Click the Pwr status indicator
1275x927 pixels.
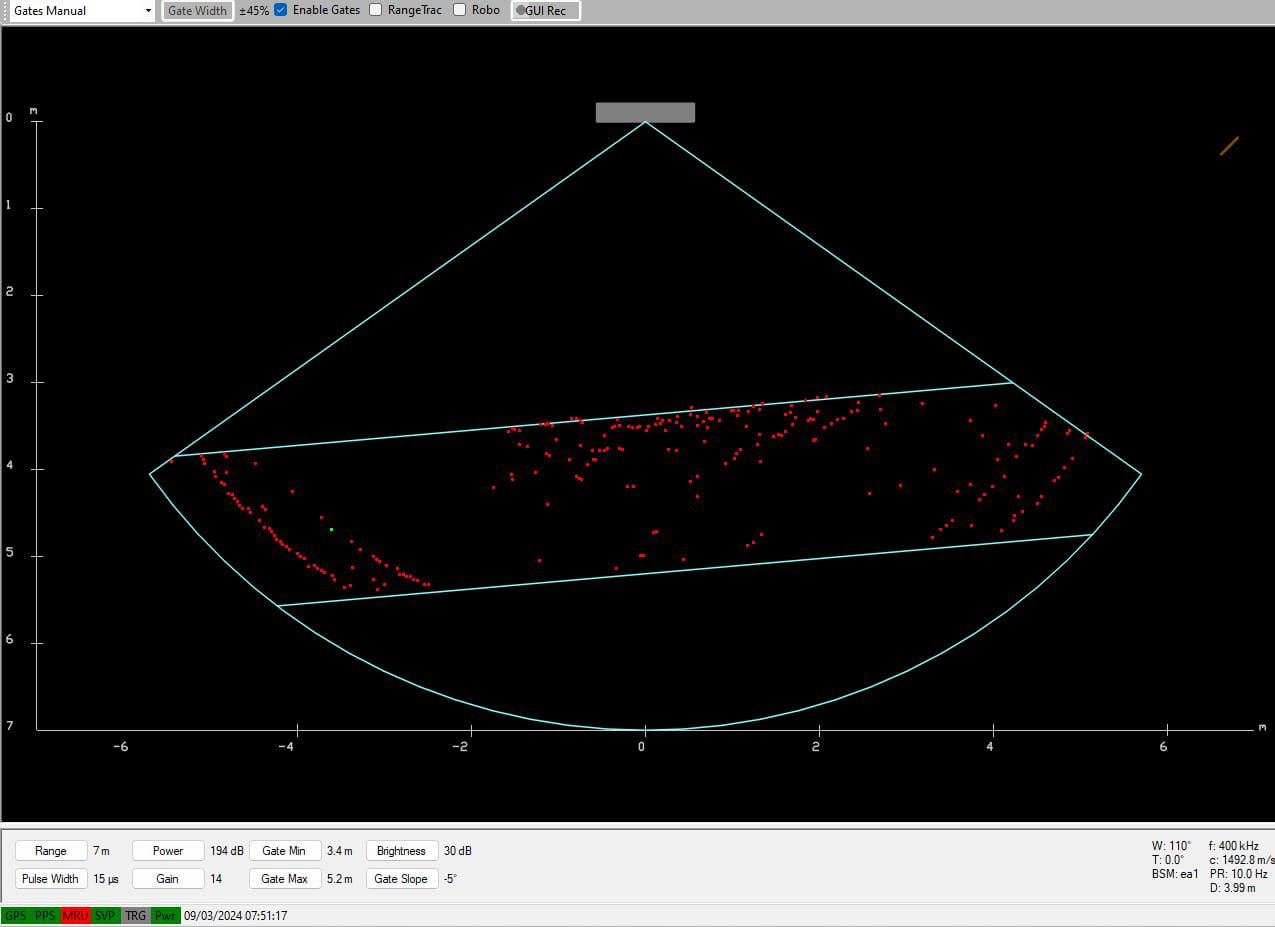click(x=165, y=916)
